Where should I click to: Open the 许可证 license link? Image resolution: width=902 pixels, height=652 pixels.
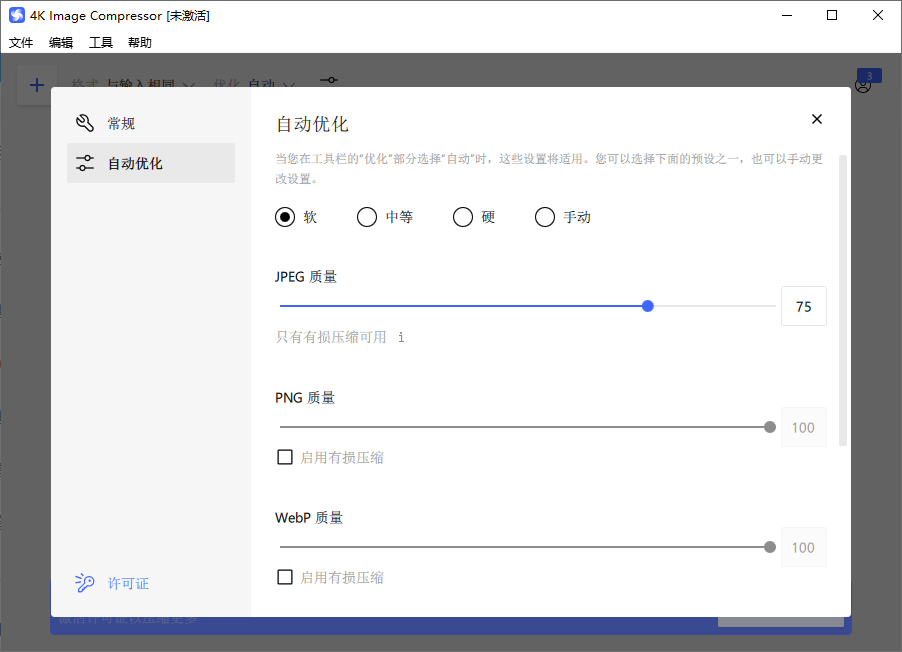128,584
